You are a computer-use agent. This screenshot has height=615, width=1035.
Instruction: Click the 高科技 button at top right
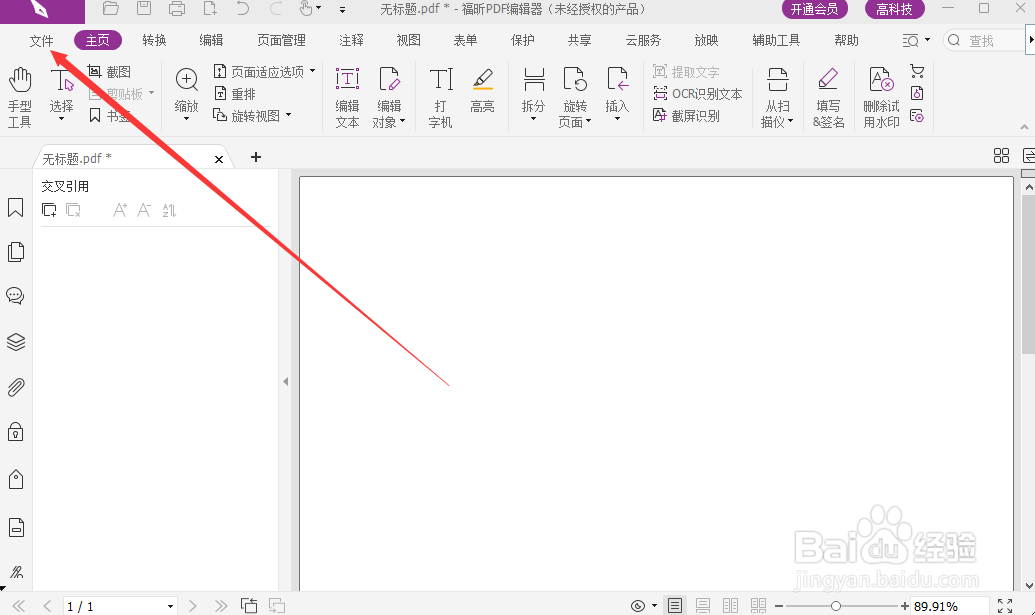(x=893, y=9)
